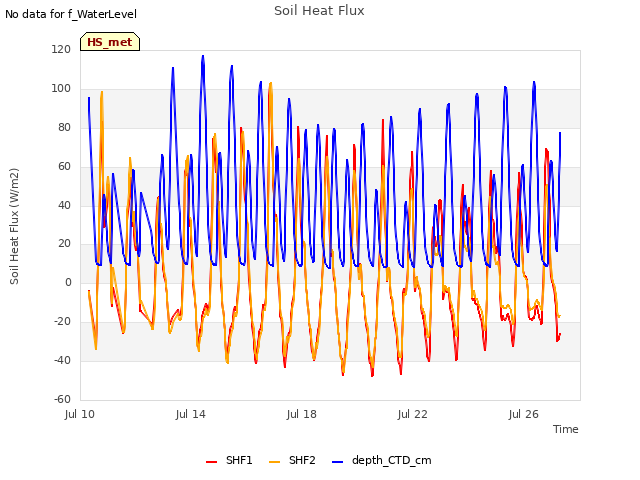
Task: Click the 'Soil Heat Flux (W/m2)' axis label
Action: [14, 226]
